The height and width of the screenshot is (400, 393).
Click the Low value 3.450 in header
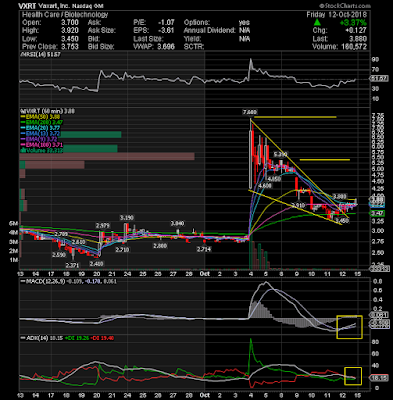[69, 39]
